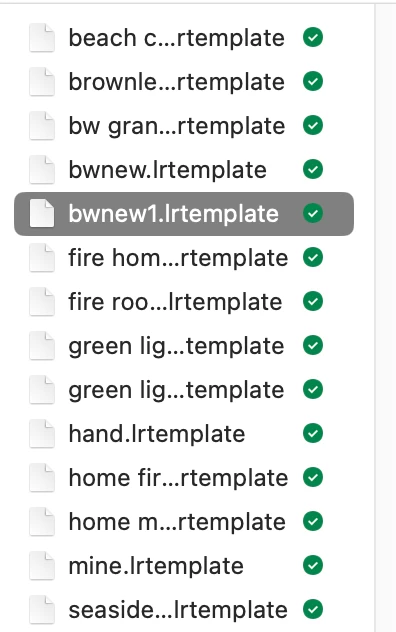Click the file icon beside beach c...rtemplate
Image resolution: width=396 pixels, height=632 pixels.
point(42,37)
